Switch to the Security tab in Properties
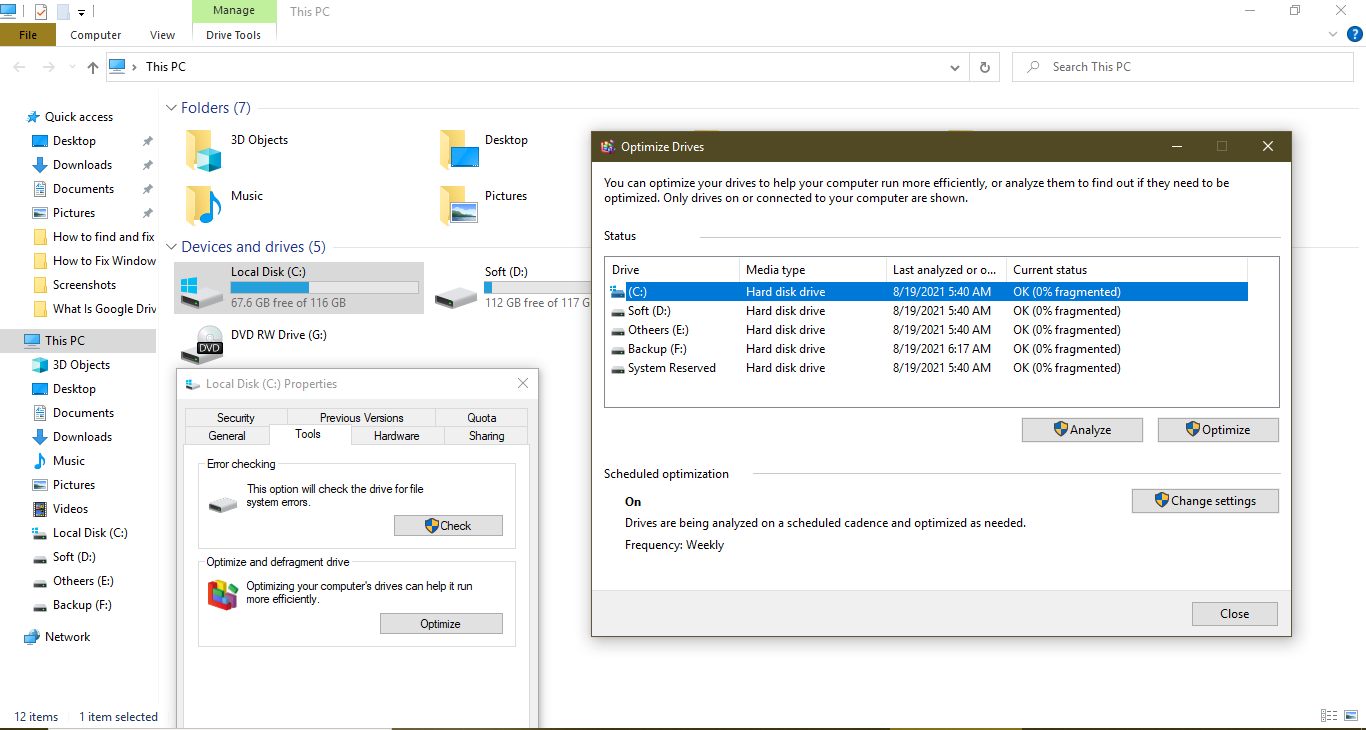Viewport: 1366px width, 730px height. (236, 418)
